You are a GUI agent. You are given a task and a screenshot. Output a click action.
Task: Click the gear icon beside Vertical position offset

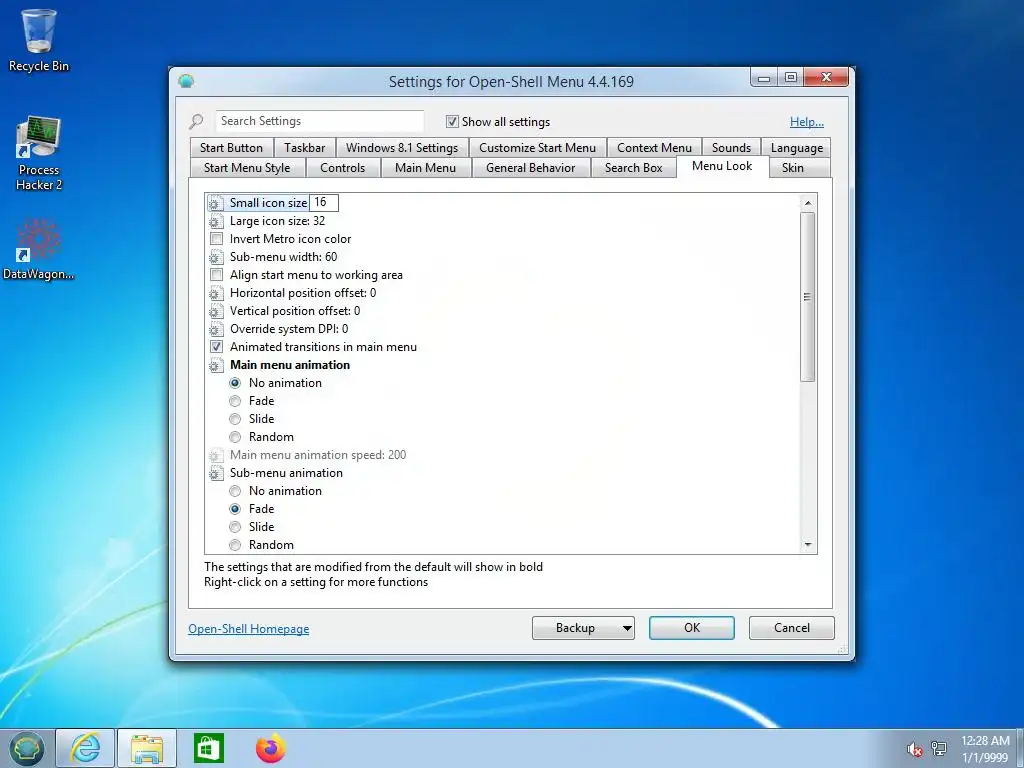(216, 312)
